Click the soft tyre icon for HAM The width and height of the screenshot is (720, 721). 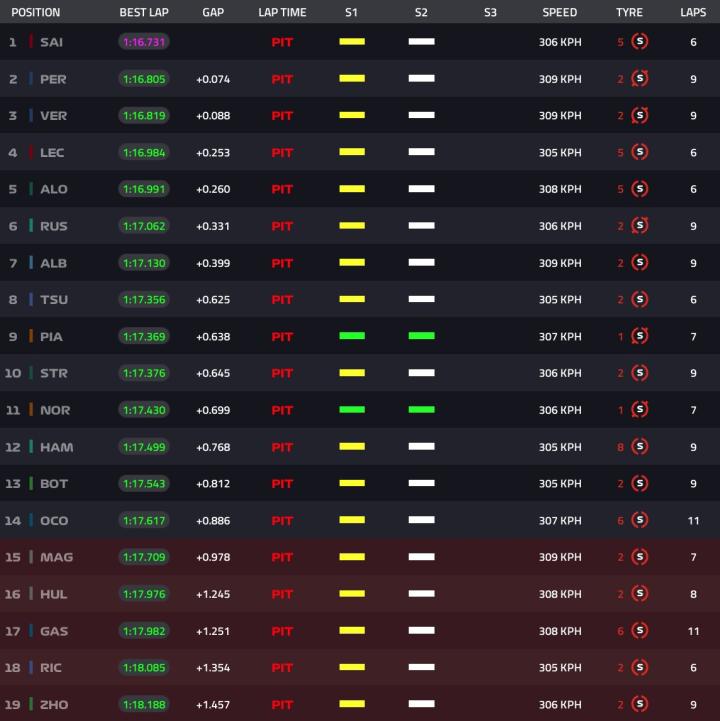pos(639,447)
